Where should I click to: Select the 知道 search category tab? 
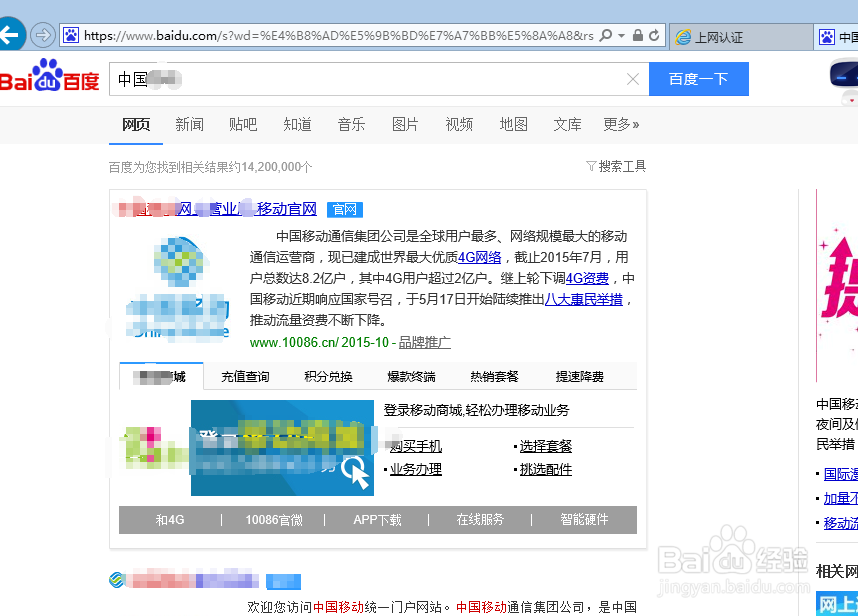click(x=297, y=125)
